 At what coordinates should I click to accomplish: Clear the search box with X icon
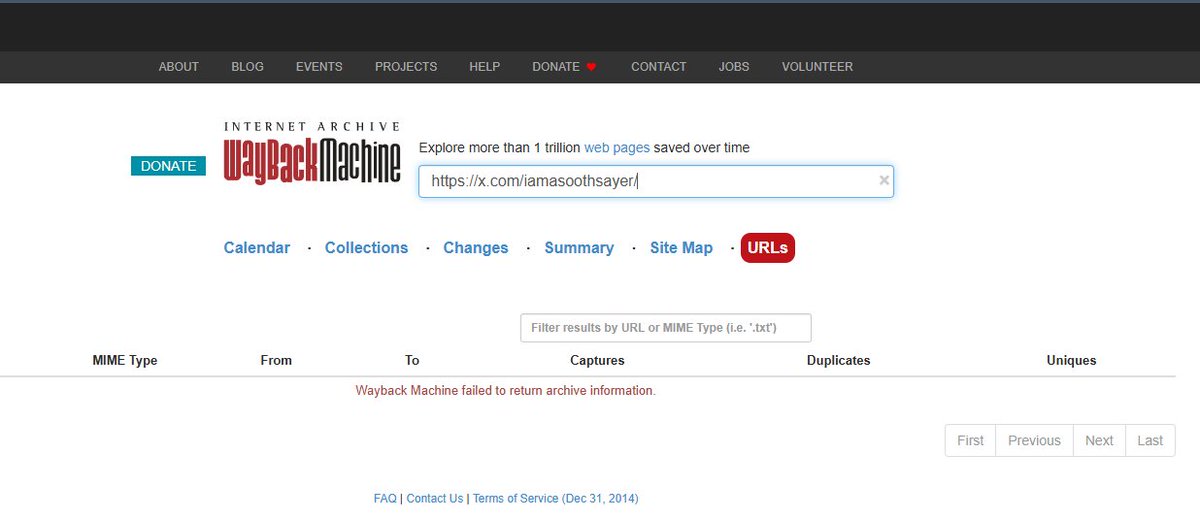pyautogui.click(x=884, y=181)
